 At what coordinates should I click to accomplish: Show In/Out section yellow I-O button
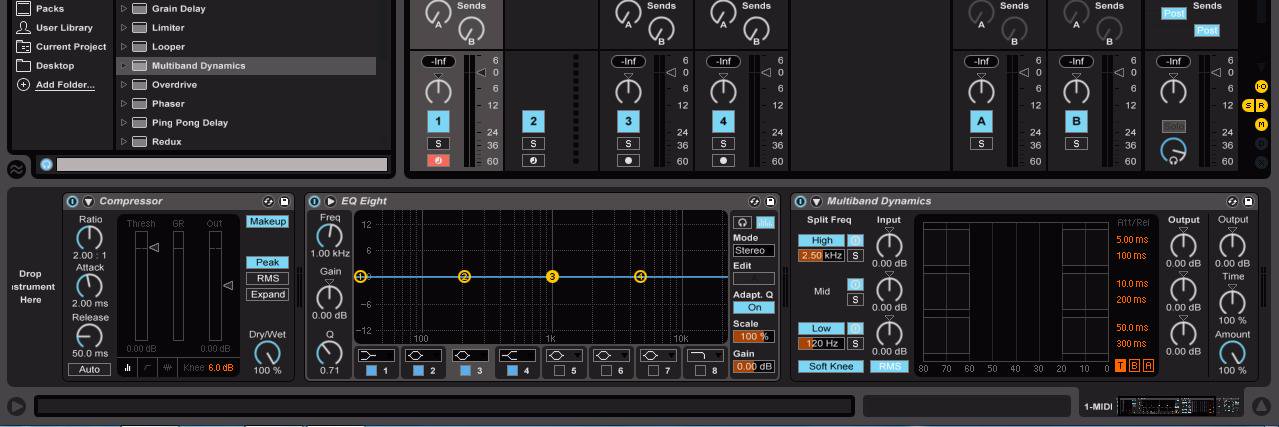click(1261, 87)
